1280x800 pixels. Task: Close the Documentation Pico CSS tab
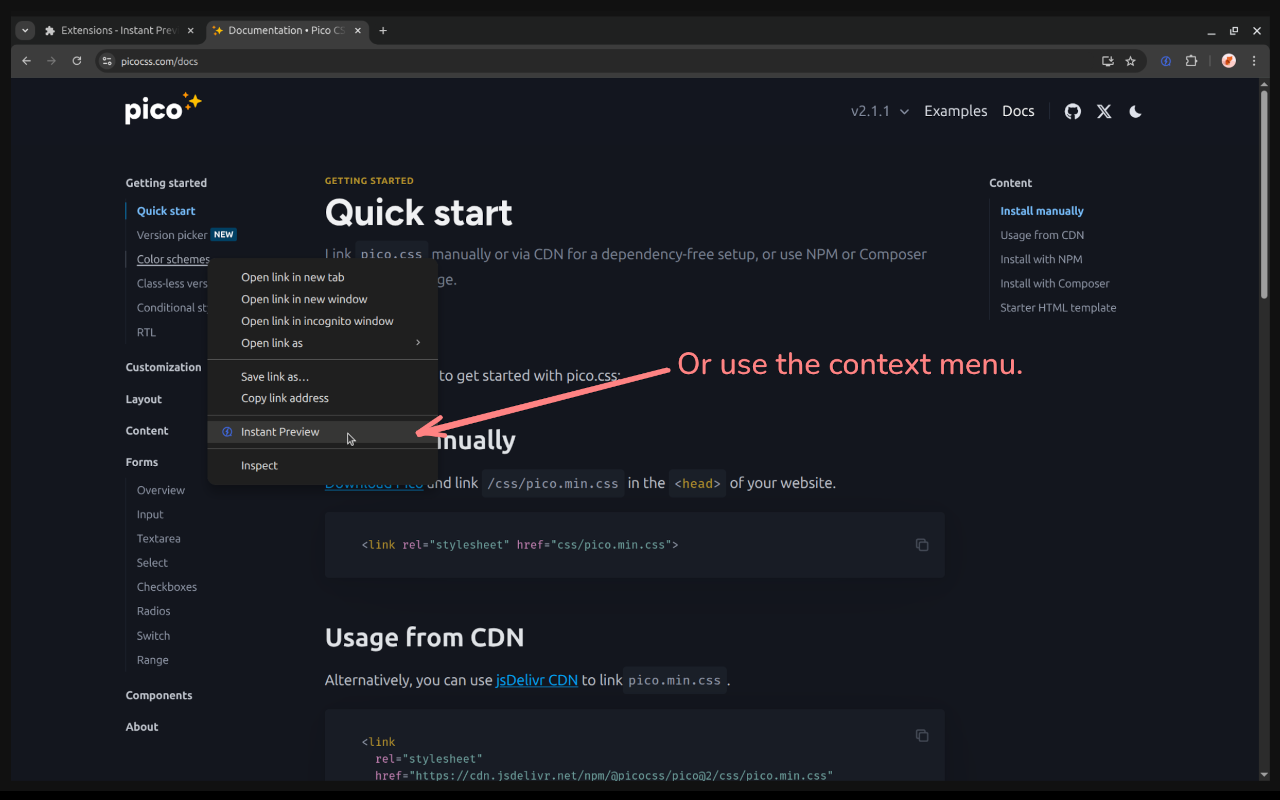[358, 30]
